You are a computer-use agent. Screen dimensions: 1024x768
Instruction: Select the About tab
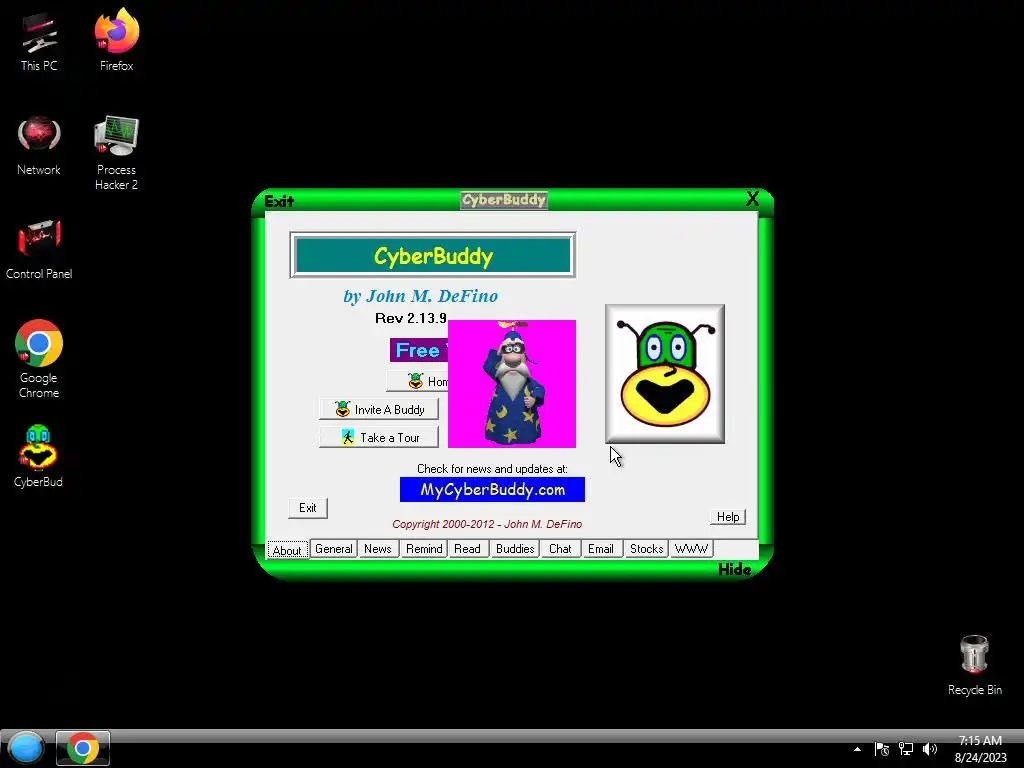[287, 550]
